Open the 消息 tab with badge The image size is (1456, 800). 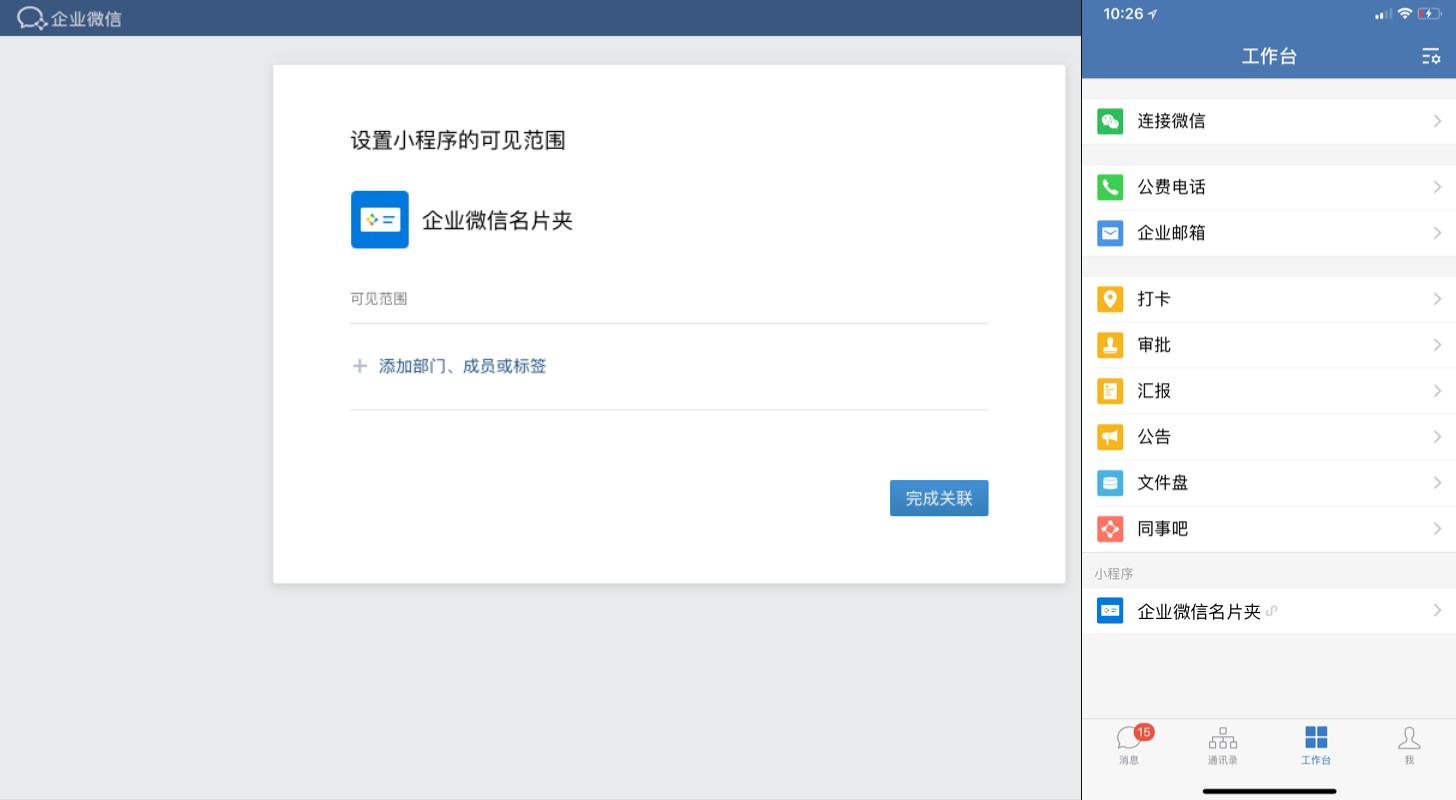pyautogui.click(x=1130, y=745)
